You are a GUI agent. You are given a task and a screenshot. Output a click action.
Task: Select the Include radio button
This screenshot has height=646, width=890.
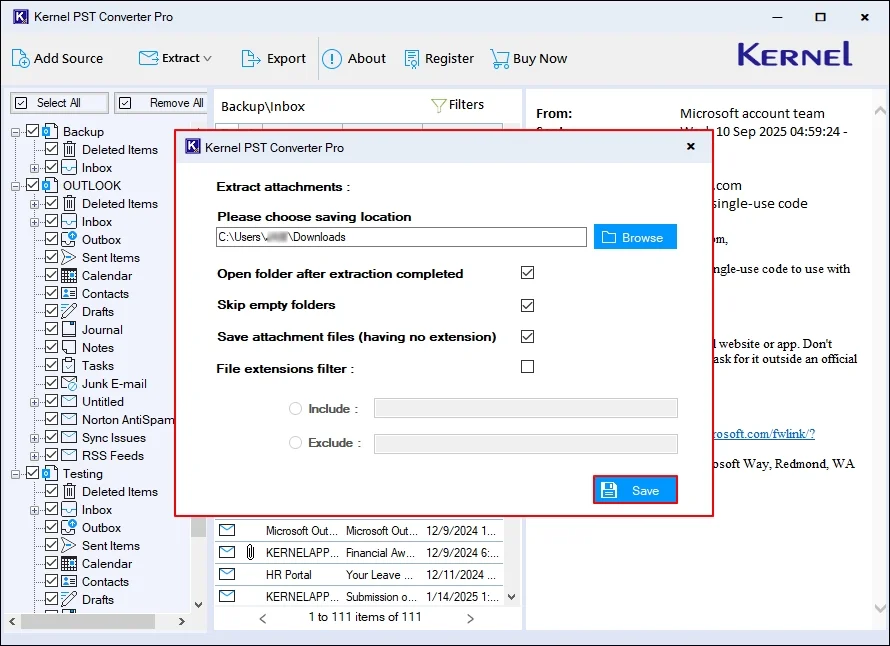point(295,409)
